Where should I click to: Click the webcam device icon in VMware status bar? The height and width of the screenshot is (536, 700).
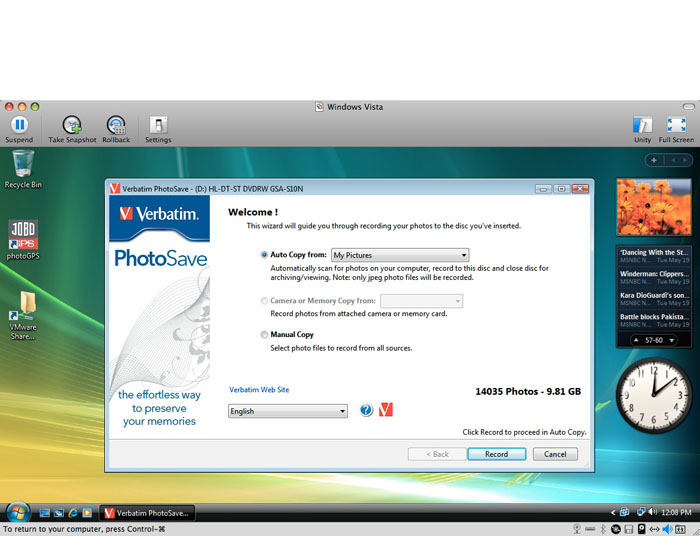(x=577, y=529)
